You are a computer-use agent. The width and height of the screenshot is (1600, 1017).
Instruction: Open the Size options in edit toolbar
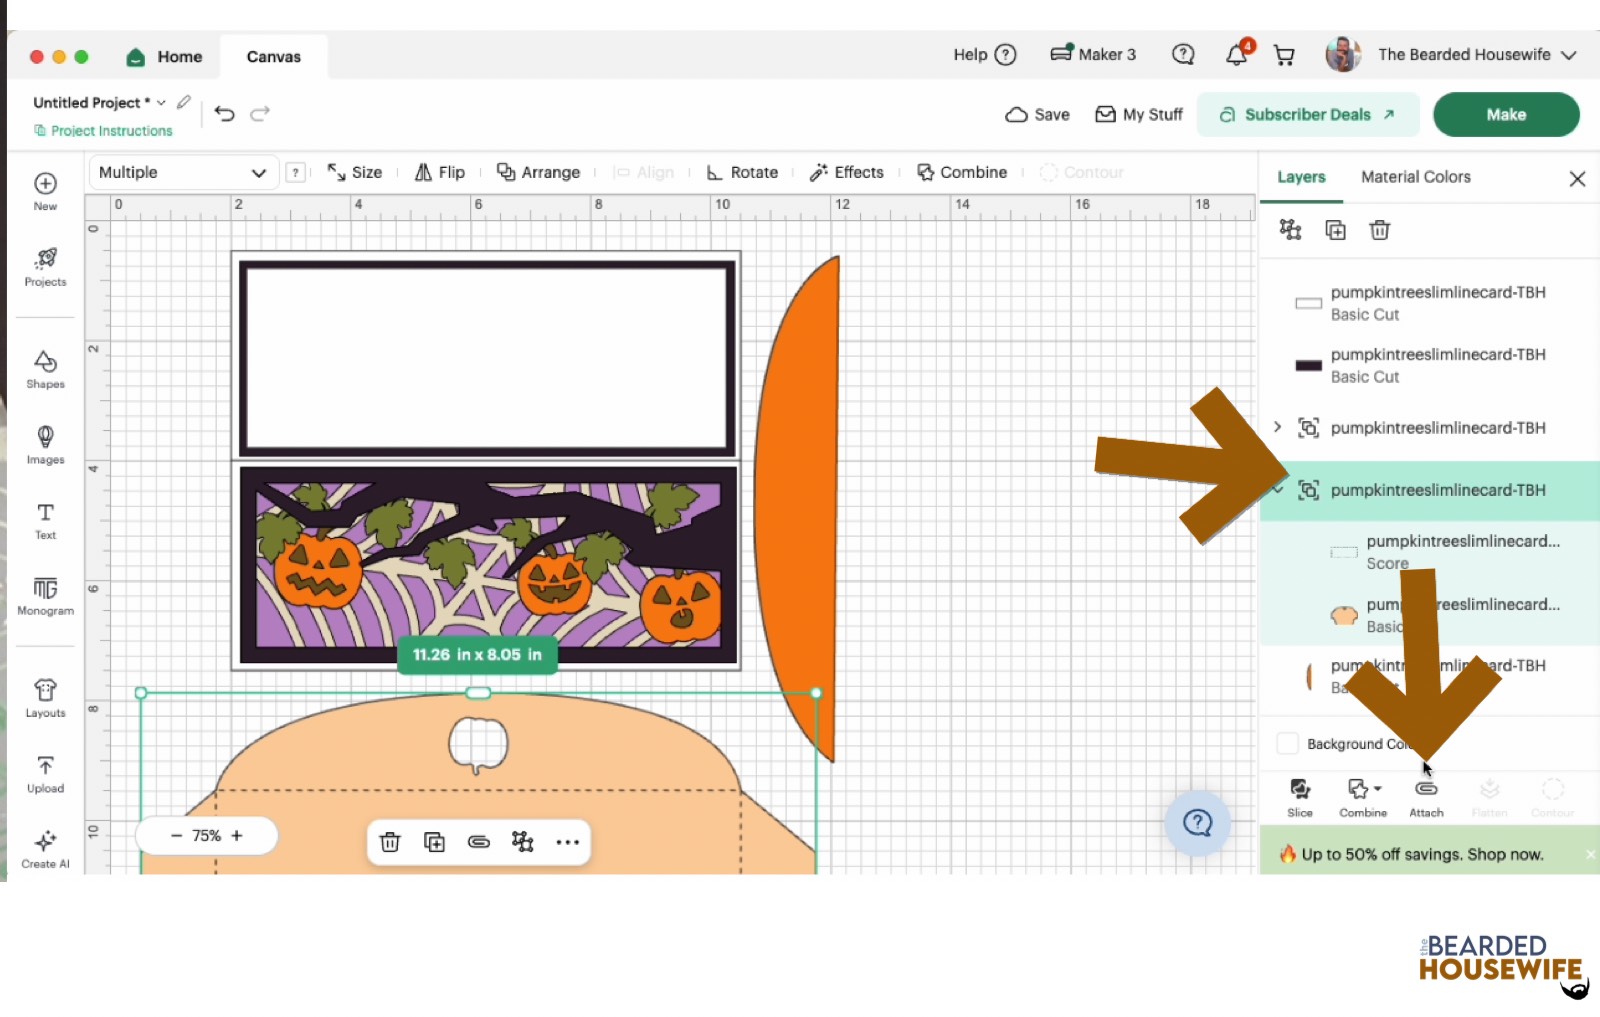coord(354,172)
